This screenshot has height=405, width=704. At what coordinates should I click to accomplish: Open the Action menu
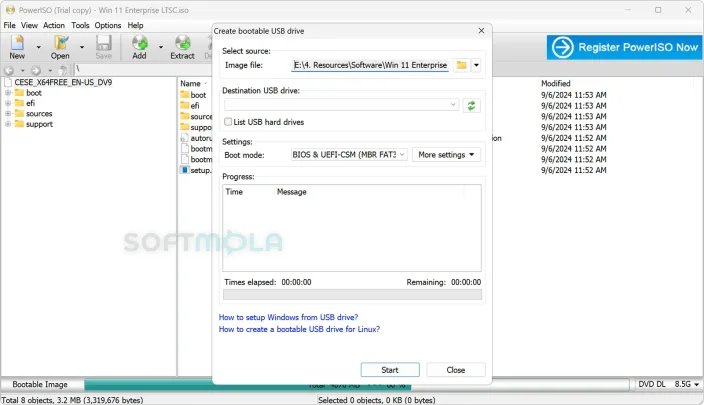click(x=54, y=25)
